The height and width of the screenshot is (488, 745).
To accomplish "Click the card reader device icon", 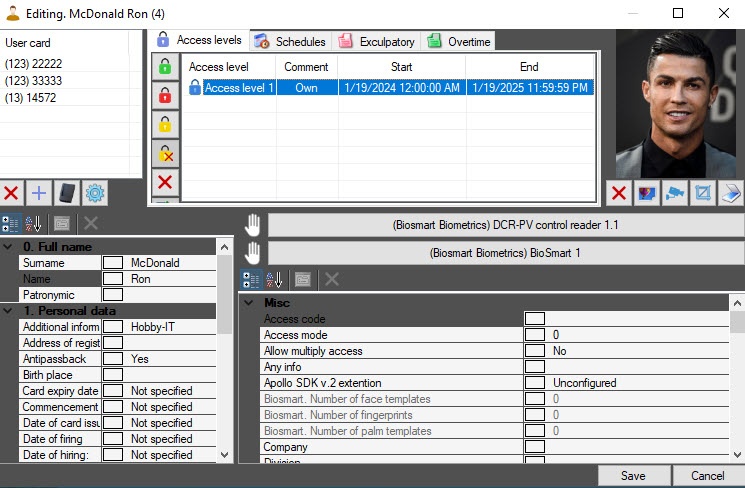I will tap(67, 193).
